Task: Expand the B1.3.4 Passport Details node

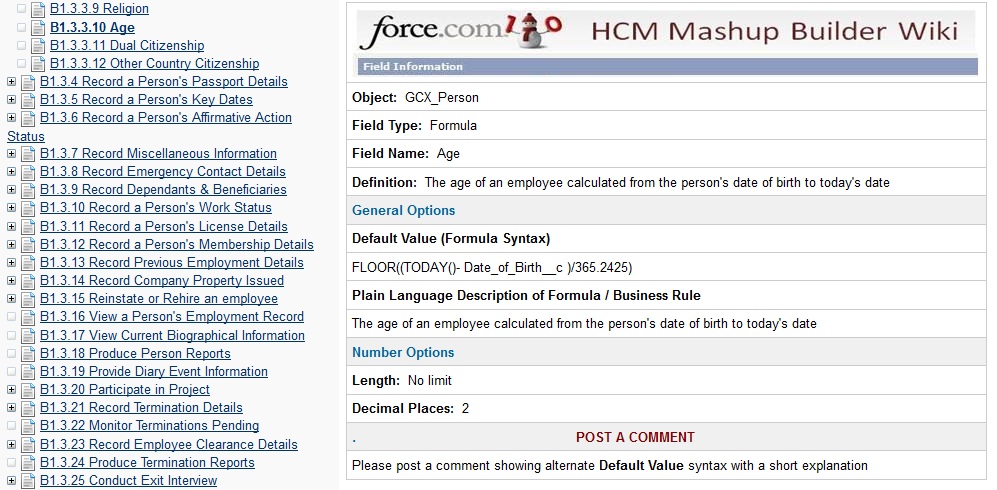Action: [11, 82]
